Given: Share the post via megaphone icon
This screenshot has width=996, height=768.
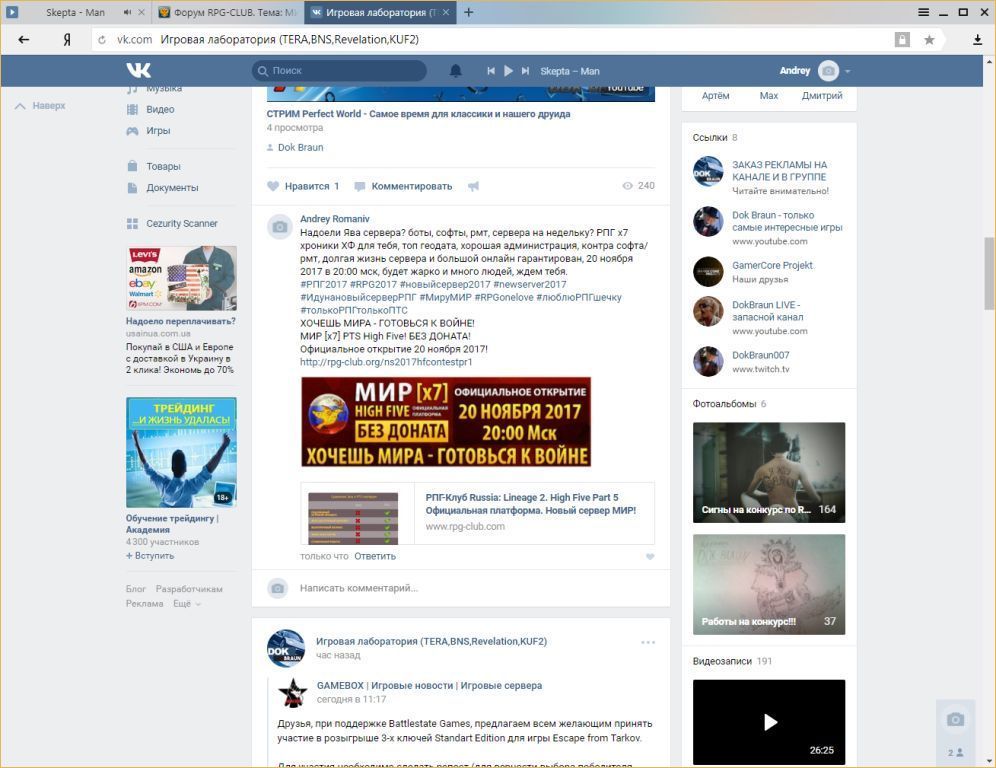Looking at the screenshot, I should pos(473,186).
